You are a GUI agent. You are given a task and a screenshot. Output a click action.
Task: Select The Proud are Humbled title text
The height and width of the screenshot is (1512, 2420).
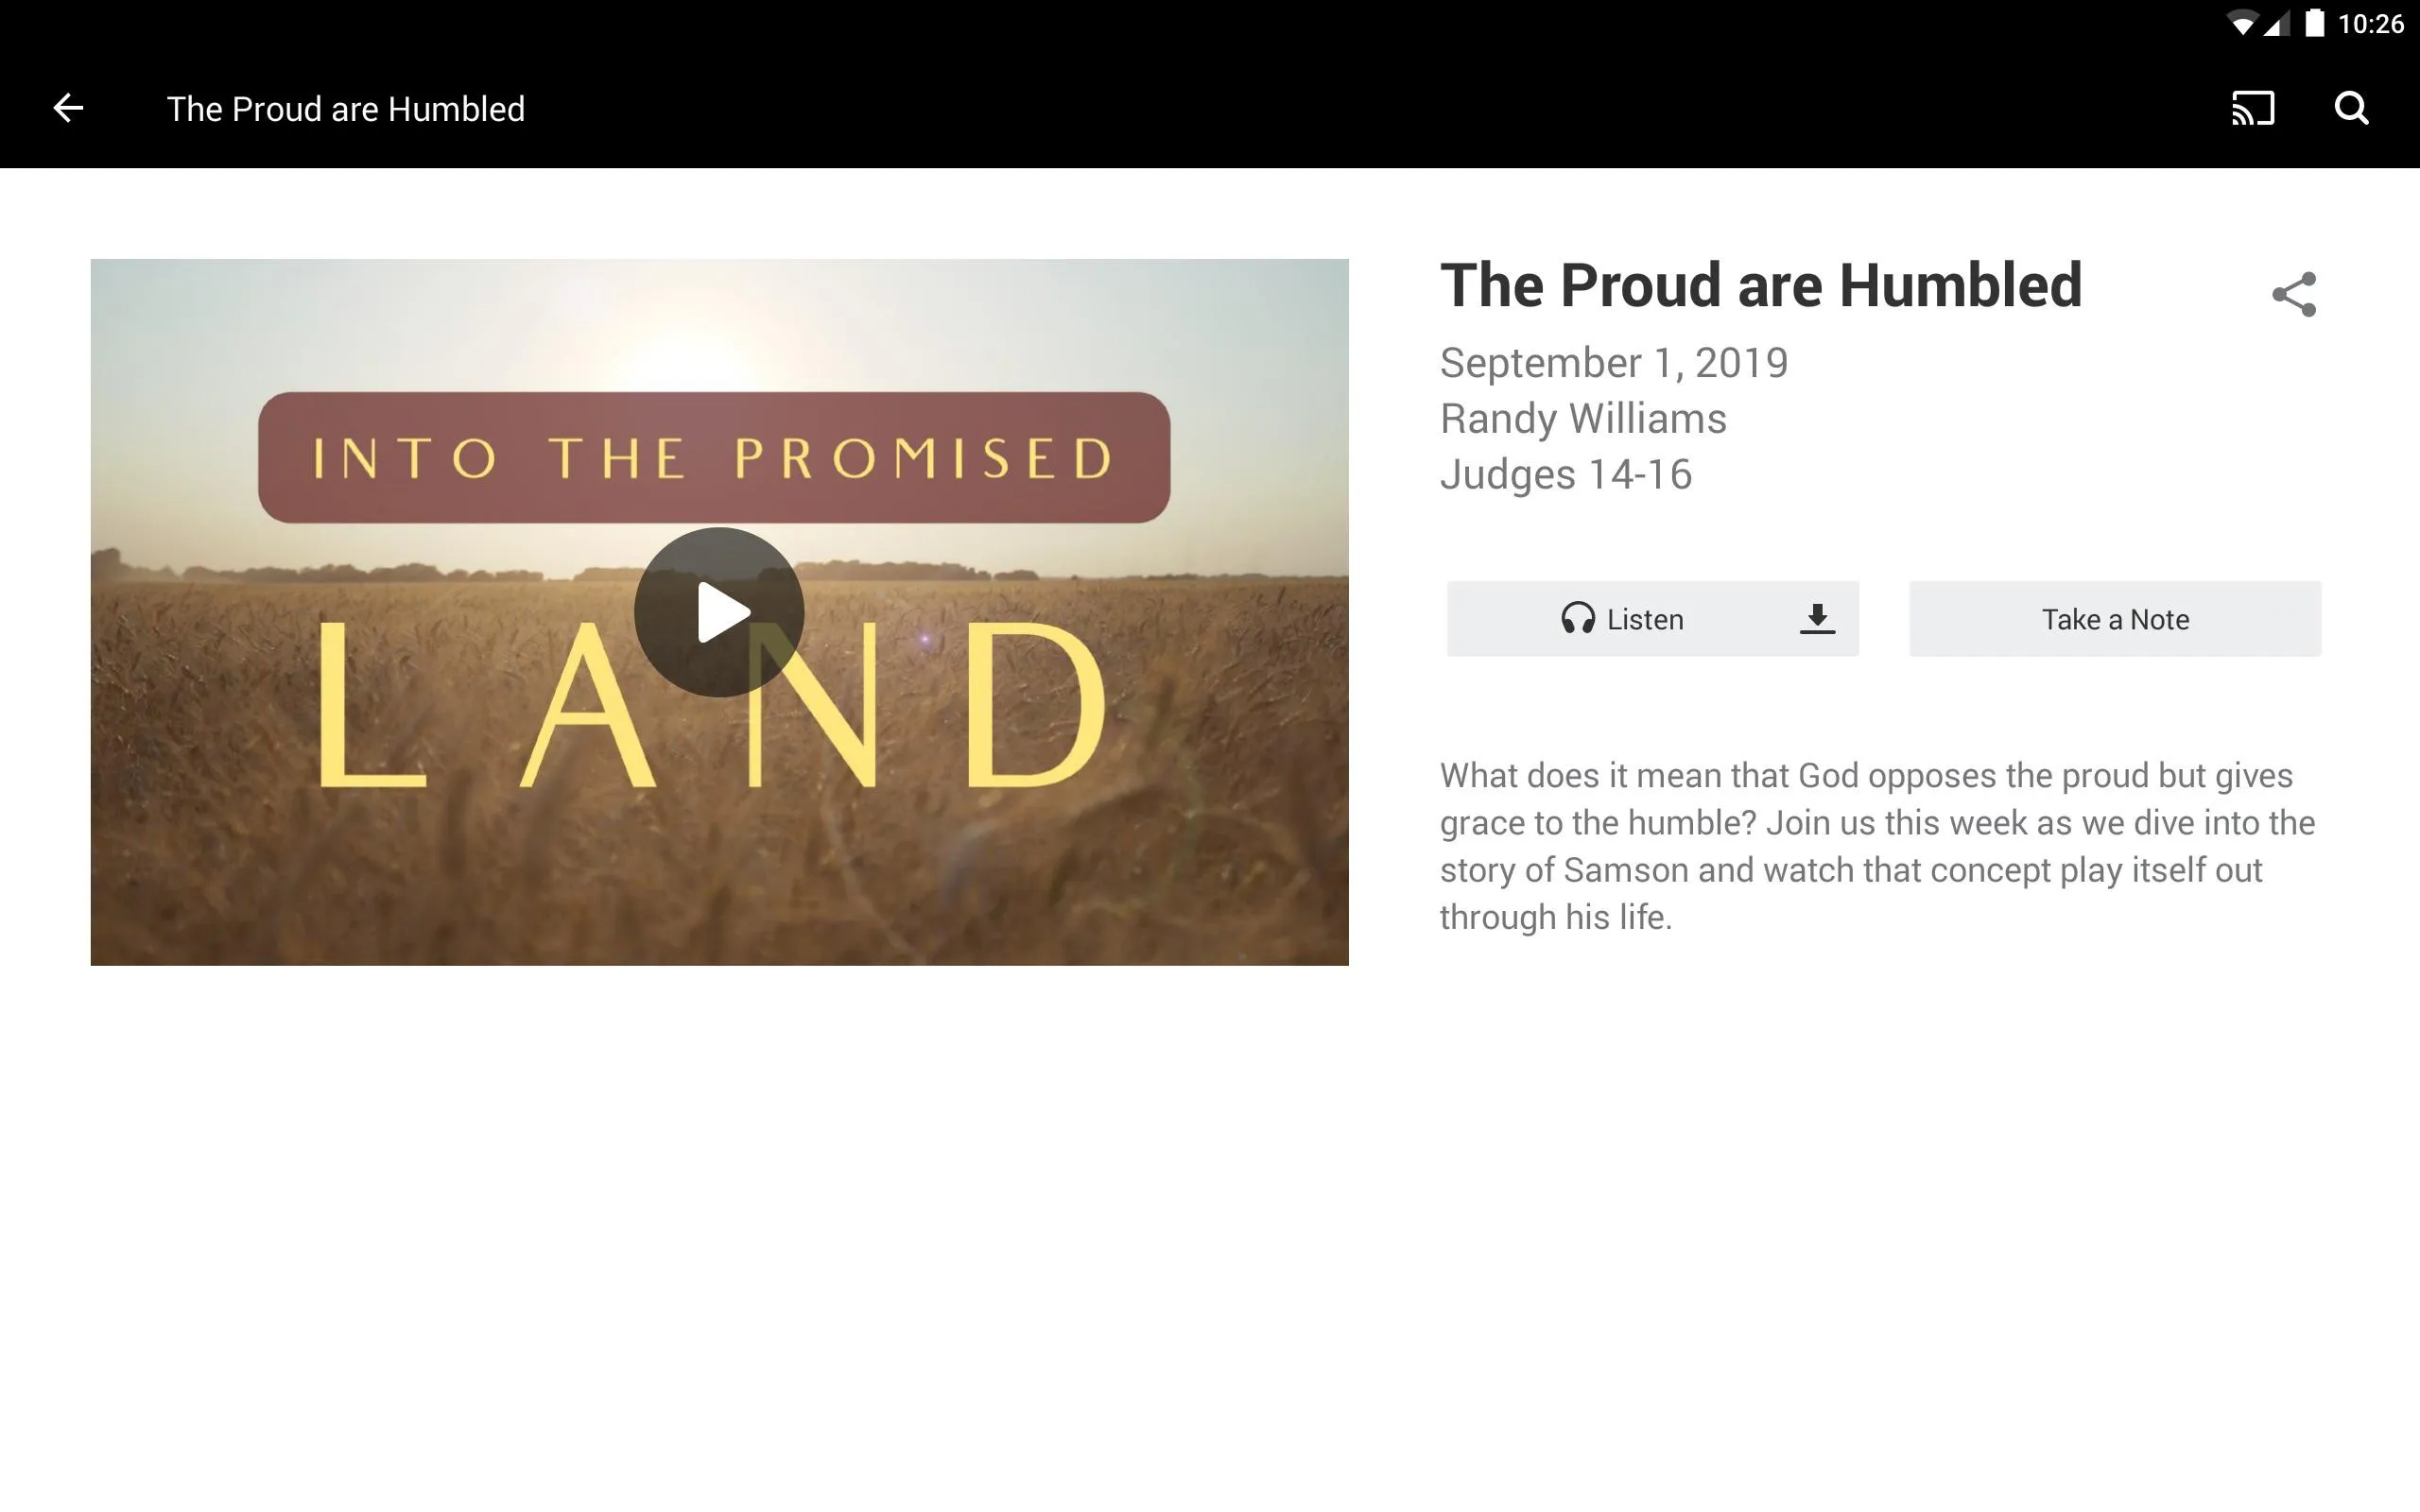coord(1759,285)
